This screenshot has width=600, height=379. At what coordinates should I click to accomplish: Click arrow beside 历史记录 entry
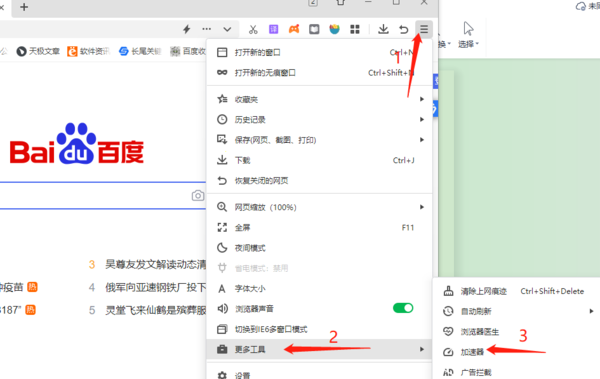pyautogui.click(x=422, y=119)
